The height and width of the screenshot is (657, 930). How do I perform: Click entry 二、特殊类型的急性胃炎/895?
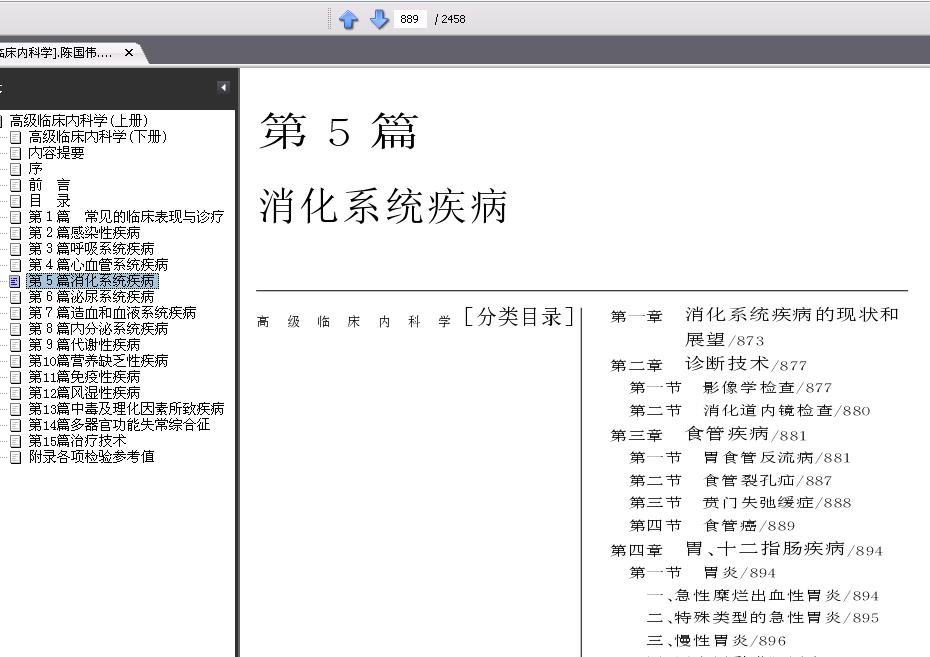point(763,618)
